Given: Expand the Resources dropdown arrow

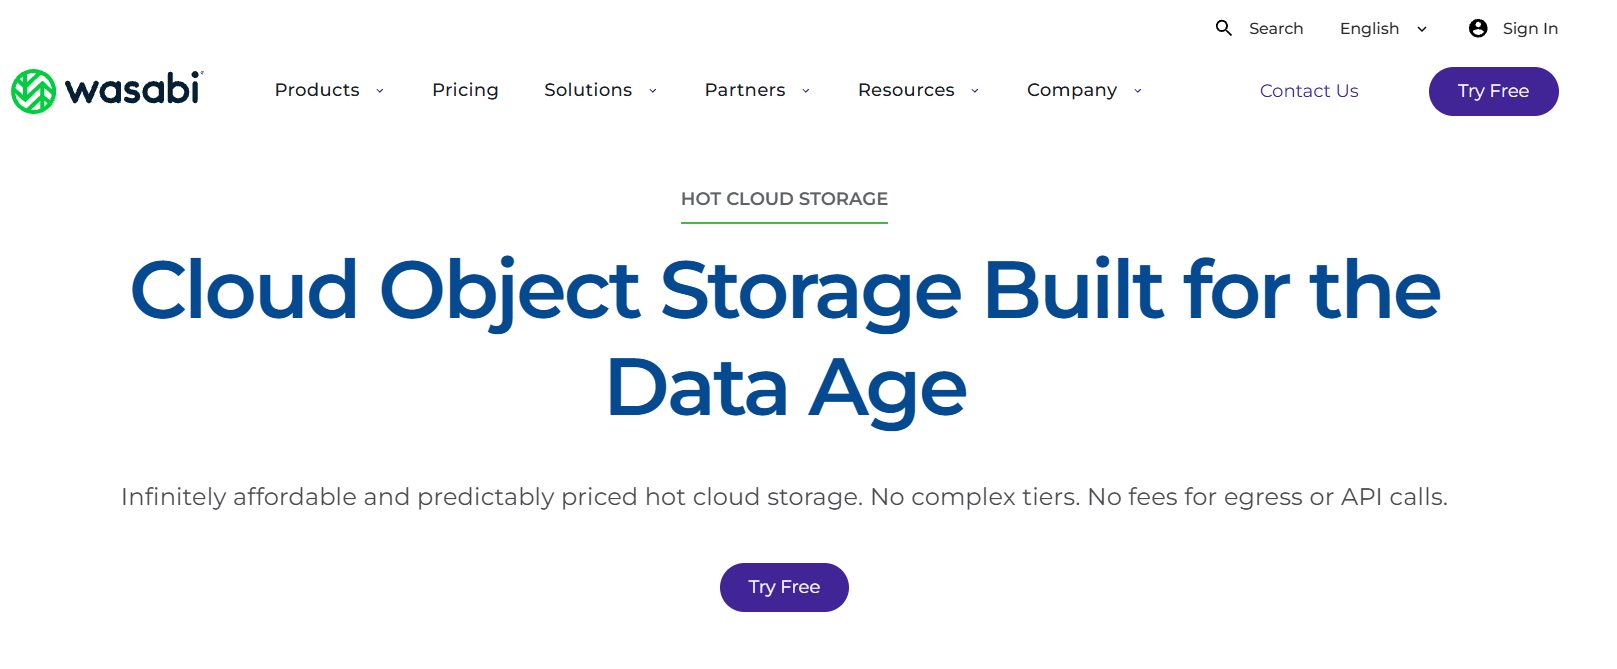Looking at the screenshot, I should [975, 91].
